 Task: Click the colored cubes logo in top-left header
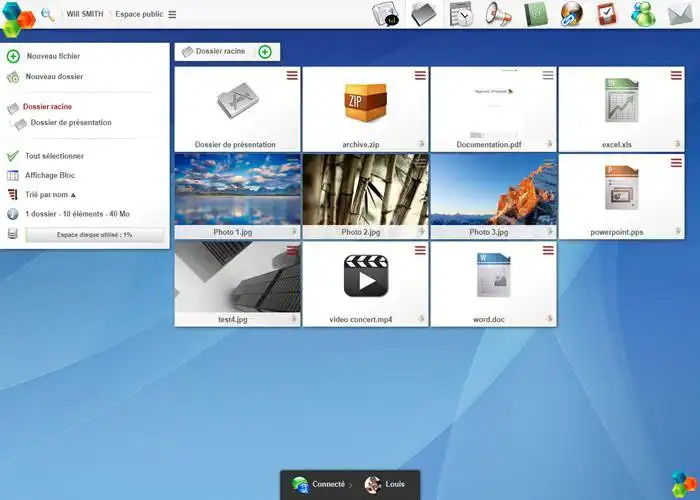point(18,19)
